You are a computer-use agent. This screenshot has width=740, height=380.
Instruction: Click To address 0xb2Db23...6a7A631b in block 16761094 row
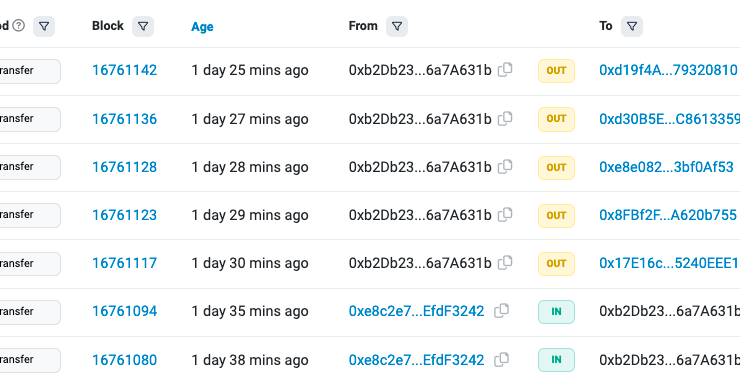670,312
